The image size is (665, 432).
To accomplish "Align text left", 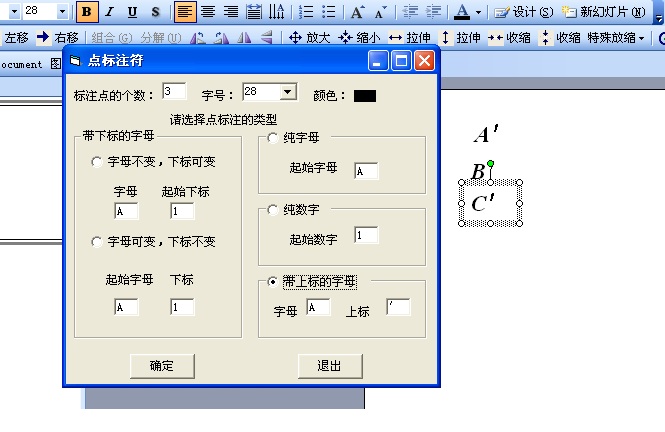I will 185,12.
